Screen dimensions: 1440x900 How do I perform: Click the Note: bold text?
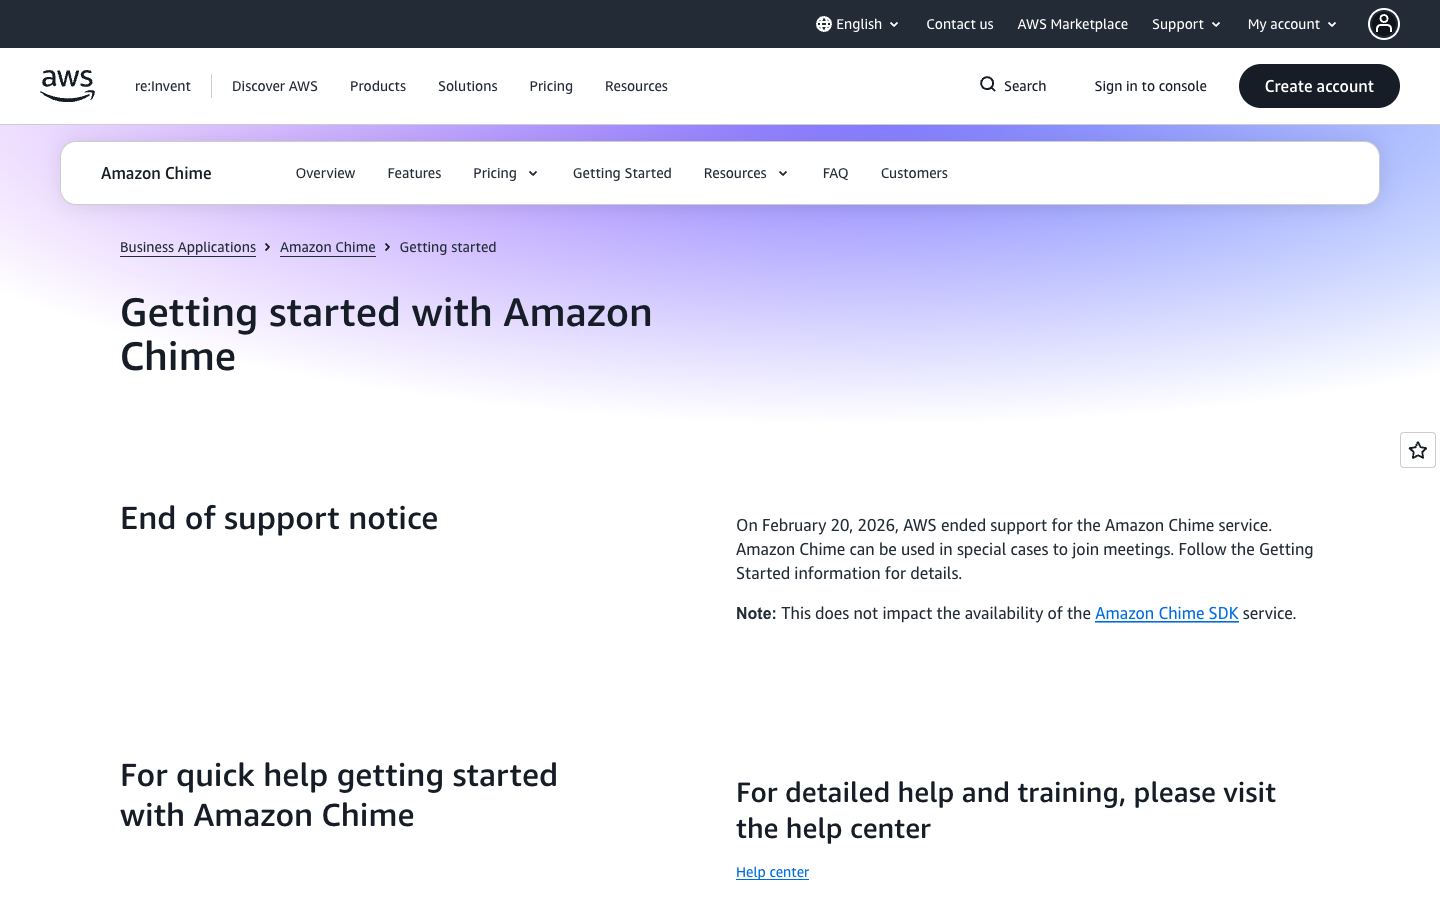pos(756,613)
